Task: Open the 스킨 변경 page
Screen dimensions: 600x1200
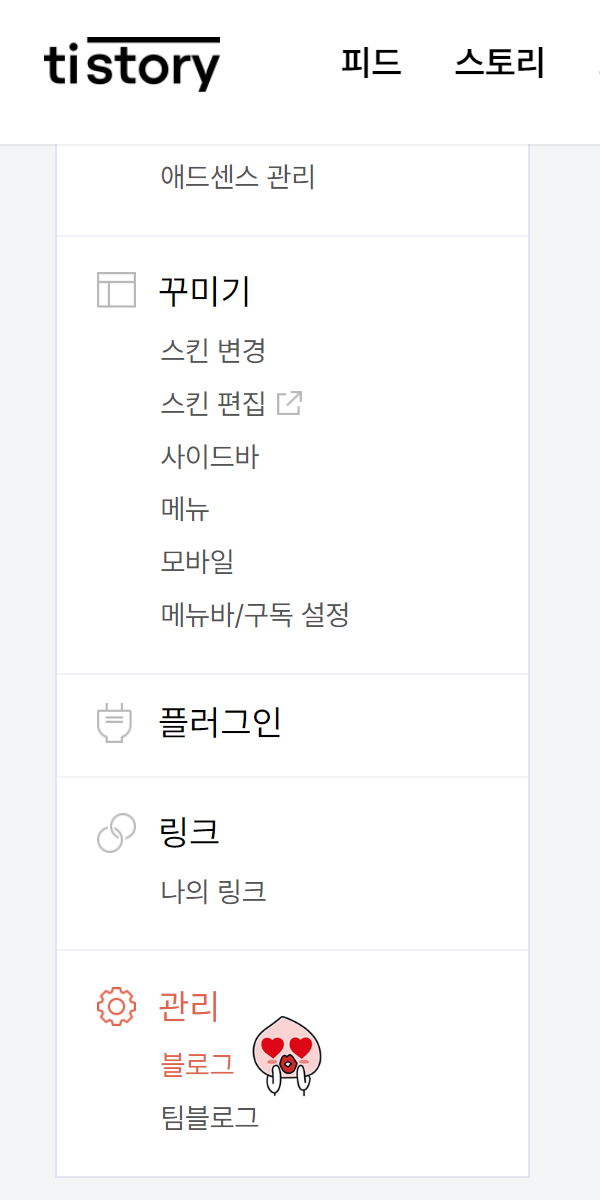Action: tap(214, 351)
